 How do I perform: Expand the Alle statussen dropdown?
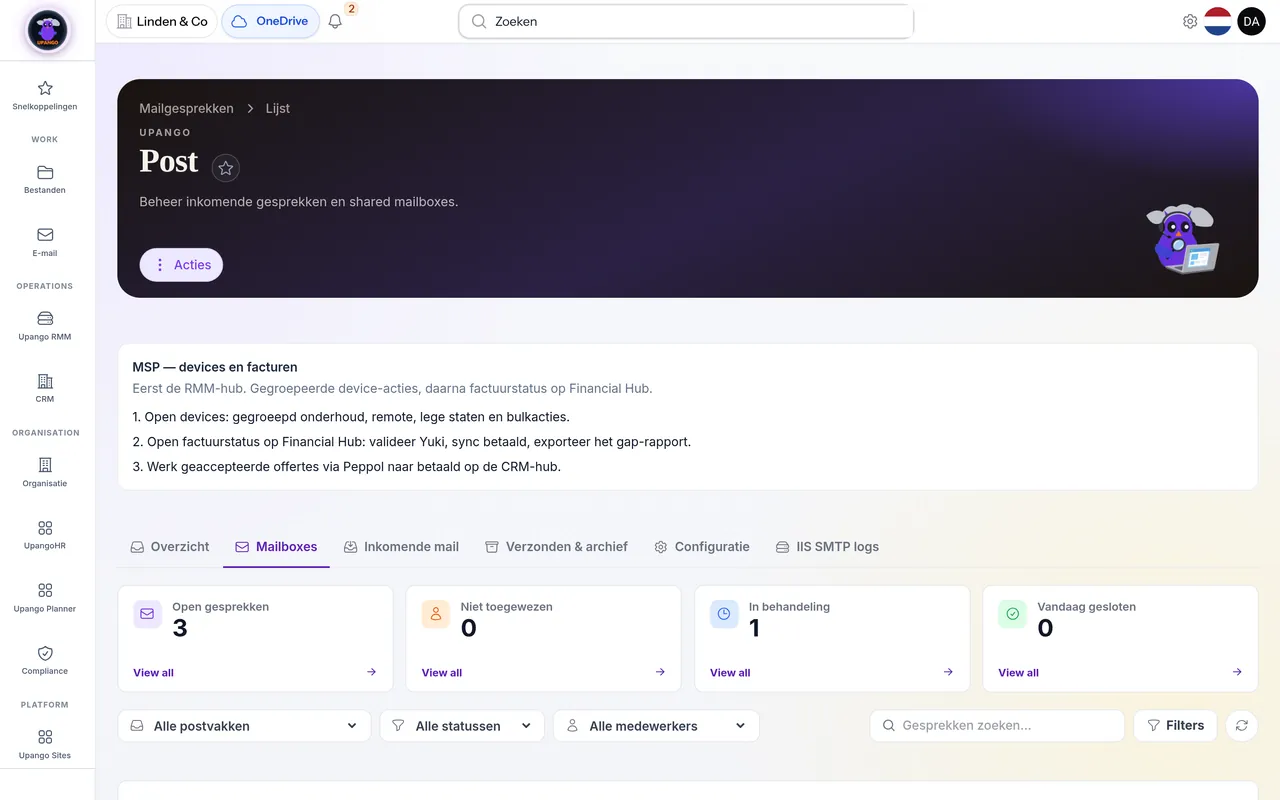click(462, 726)
